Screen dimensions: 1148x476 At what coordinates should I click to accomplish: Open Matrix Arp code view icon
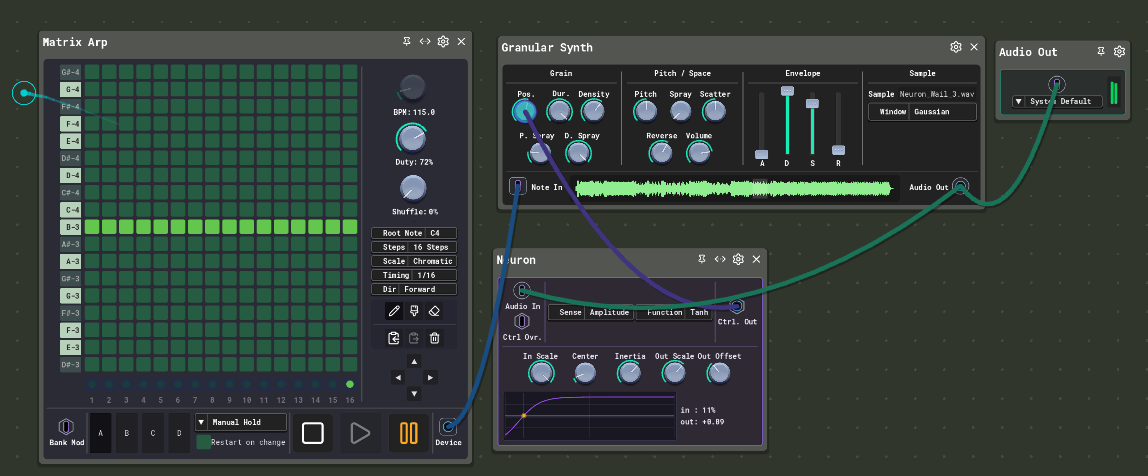[425, 42]
